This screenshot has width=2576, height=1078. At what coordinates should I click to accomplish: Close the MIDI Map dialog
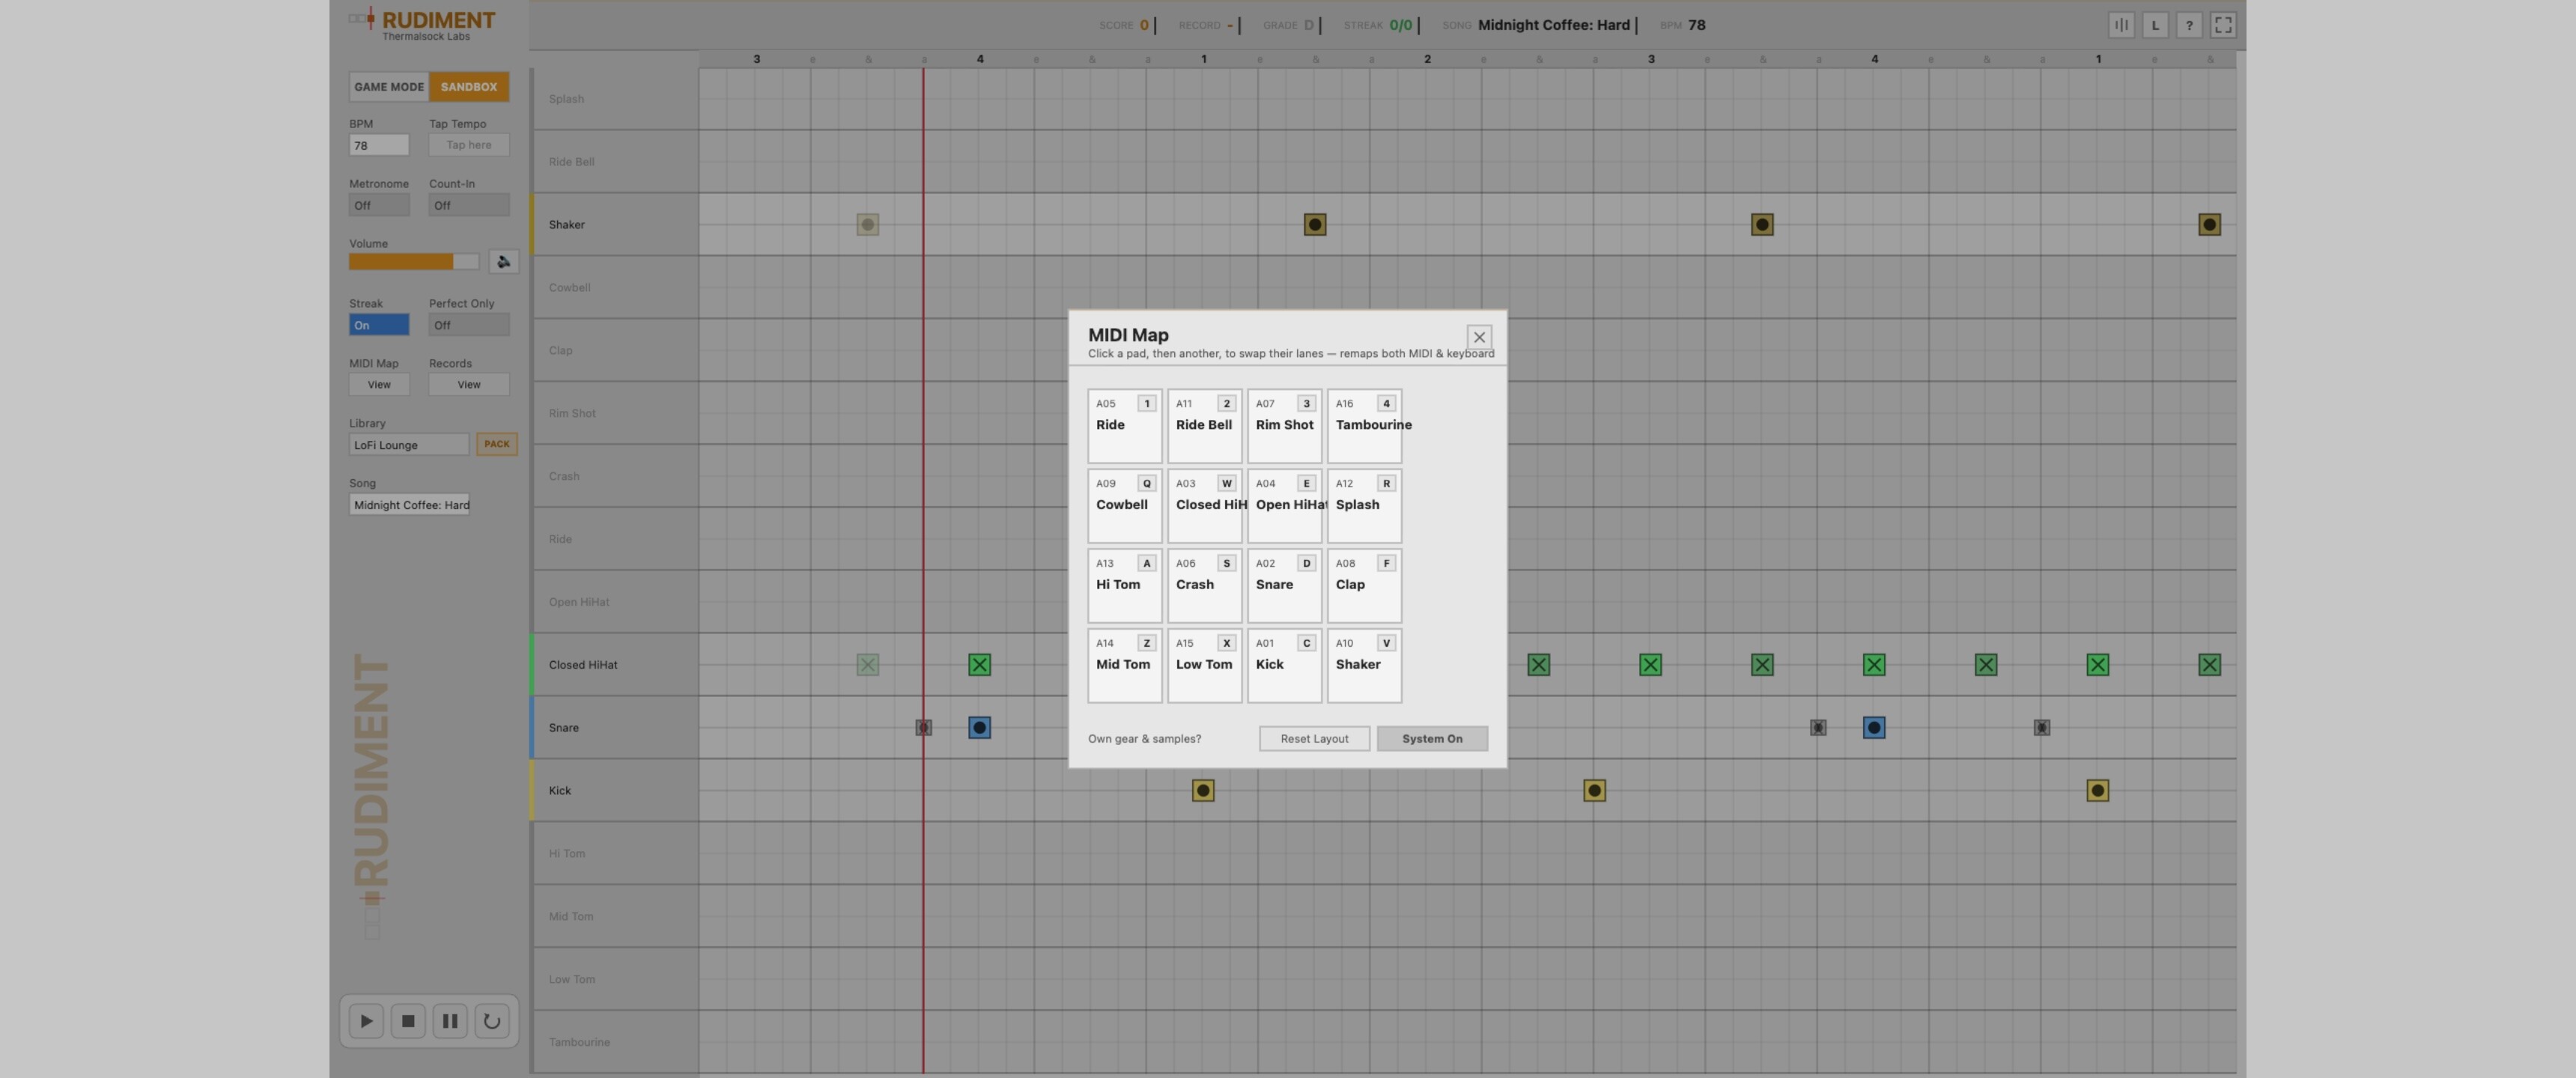(x=1479, y=337)
